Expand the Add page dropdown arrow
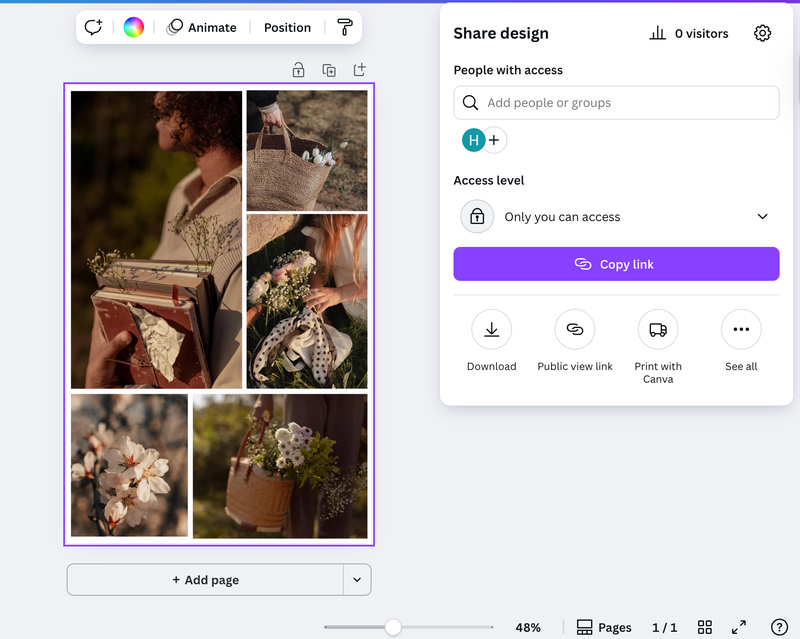The height and width of the screenshot is (639, 800). point(357,580)
